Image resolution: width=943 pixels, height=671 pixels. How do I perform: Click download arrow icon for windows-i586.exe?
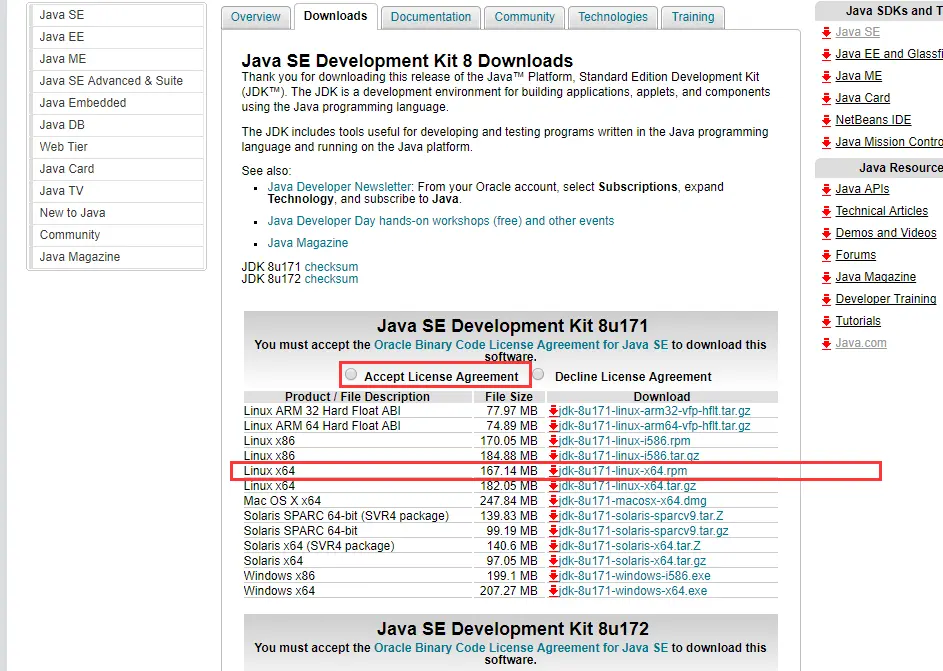554,576
